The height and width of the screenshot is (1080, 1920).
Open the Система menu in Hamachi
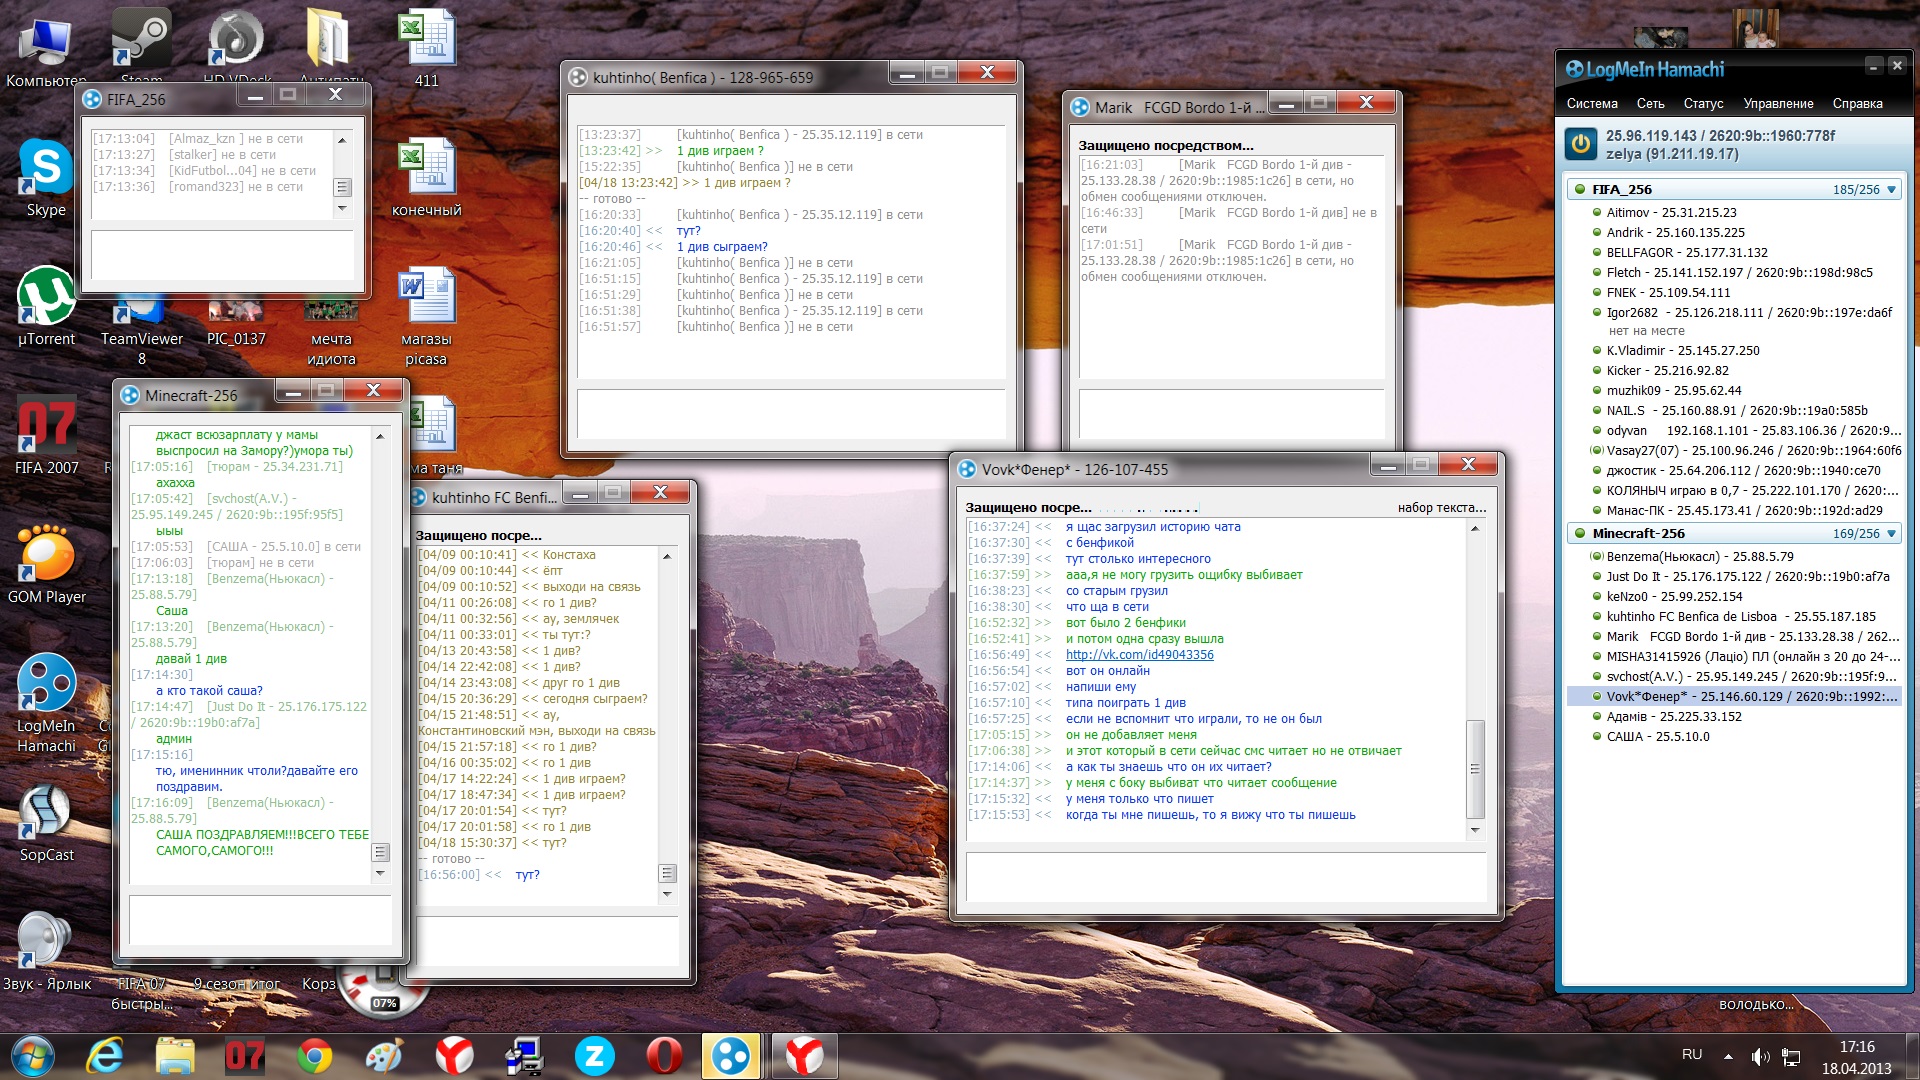[x=1591, y=104]
